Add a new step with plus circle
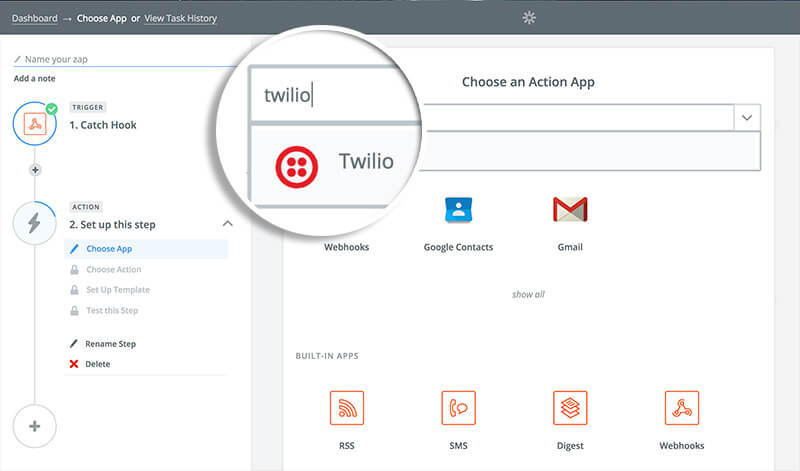800x471 pixels. [x=35, y=426]
